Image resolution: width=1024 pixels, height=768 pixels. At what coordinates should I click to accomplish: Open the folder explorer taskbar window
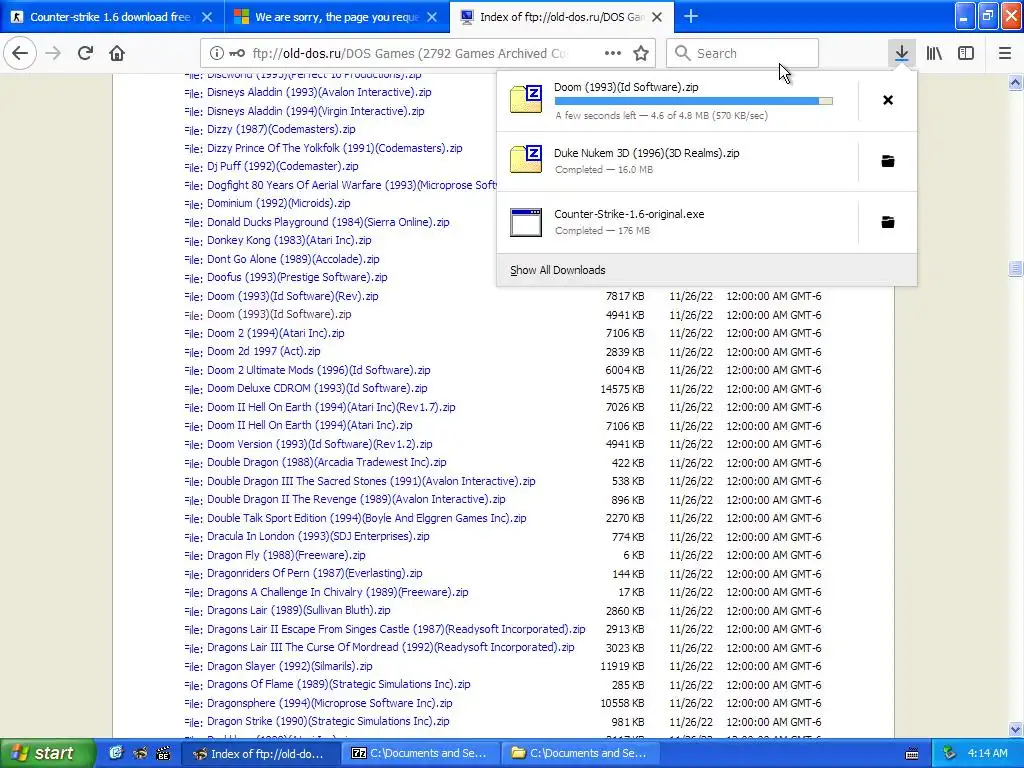coord(581,754)
